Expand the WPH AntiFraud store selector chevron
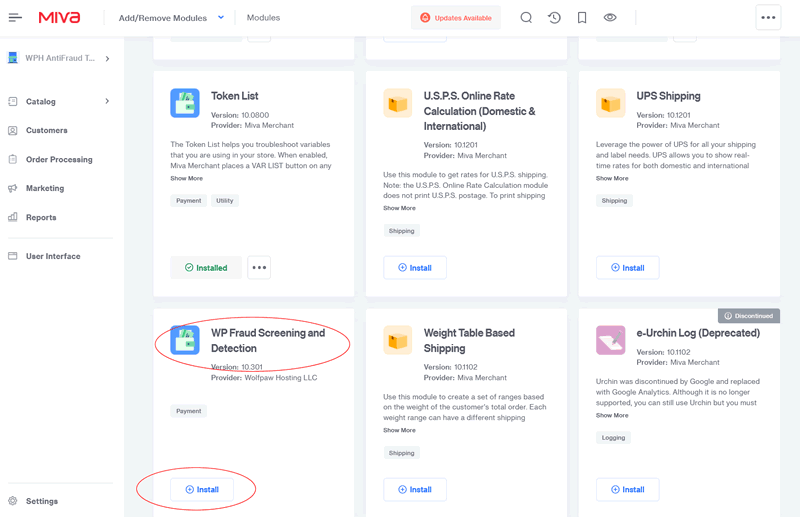Image resolution: width=800 pixels, height=517 pixels. coord(107,59)
